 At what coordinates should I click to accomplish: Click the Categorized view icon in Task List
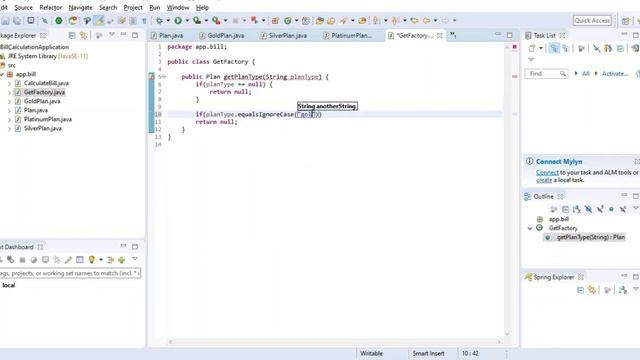click(554, 48)
